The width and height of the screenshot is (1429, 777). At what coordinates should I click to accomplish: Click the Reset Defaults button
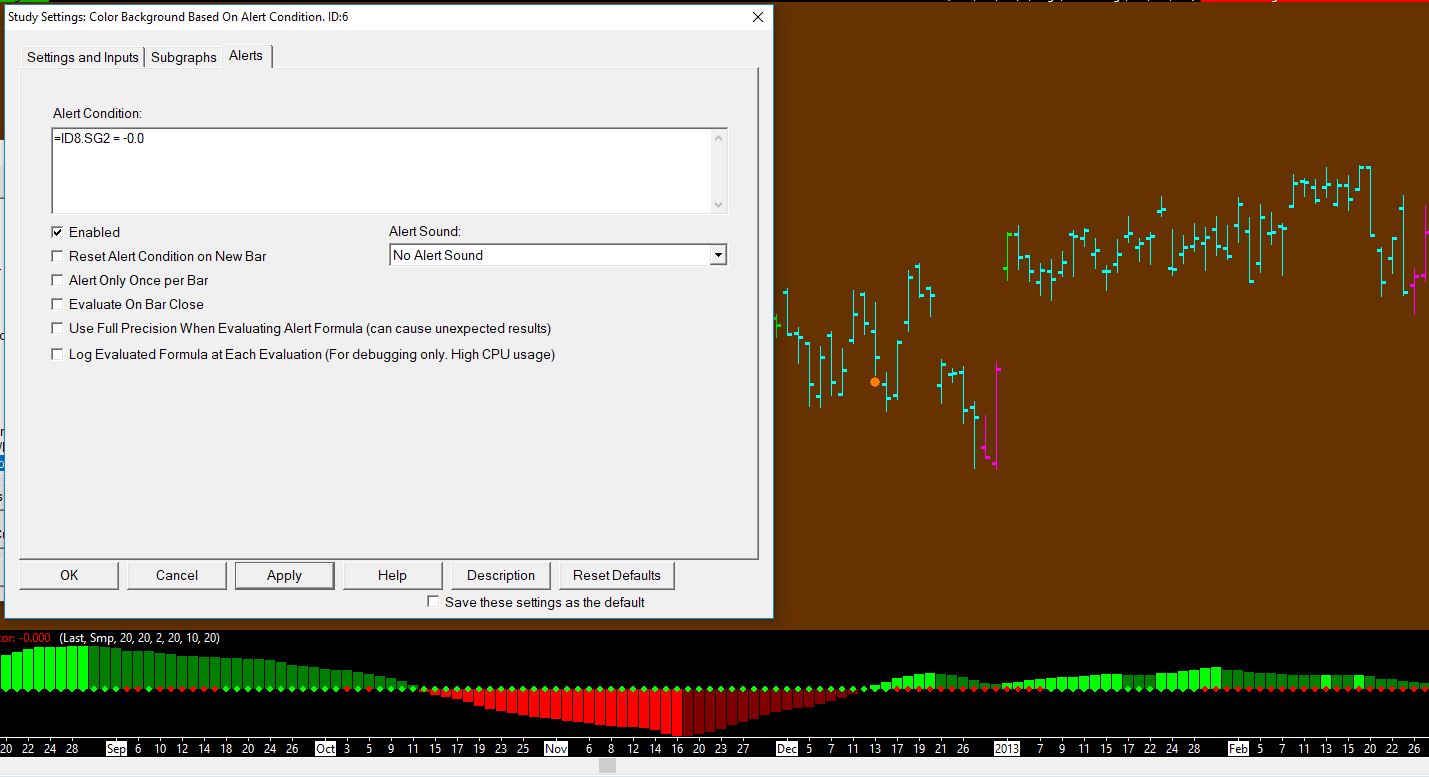617,575
